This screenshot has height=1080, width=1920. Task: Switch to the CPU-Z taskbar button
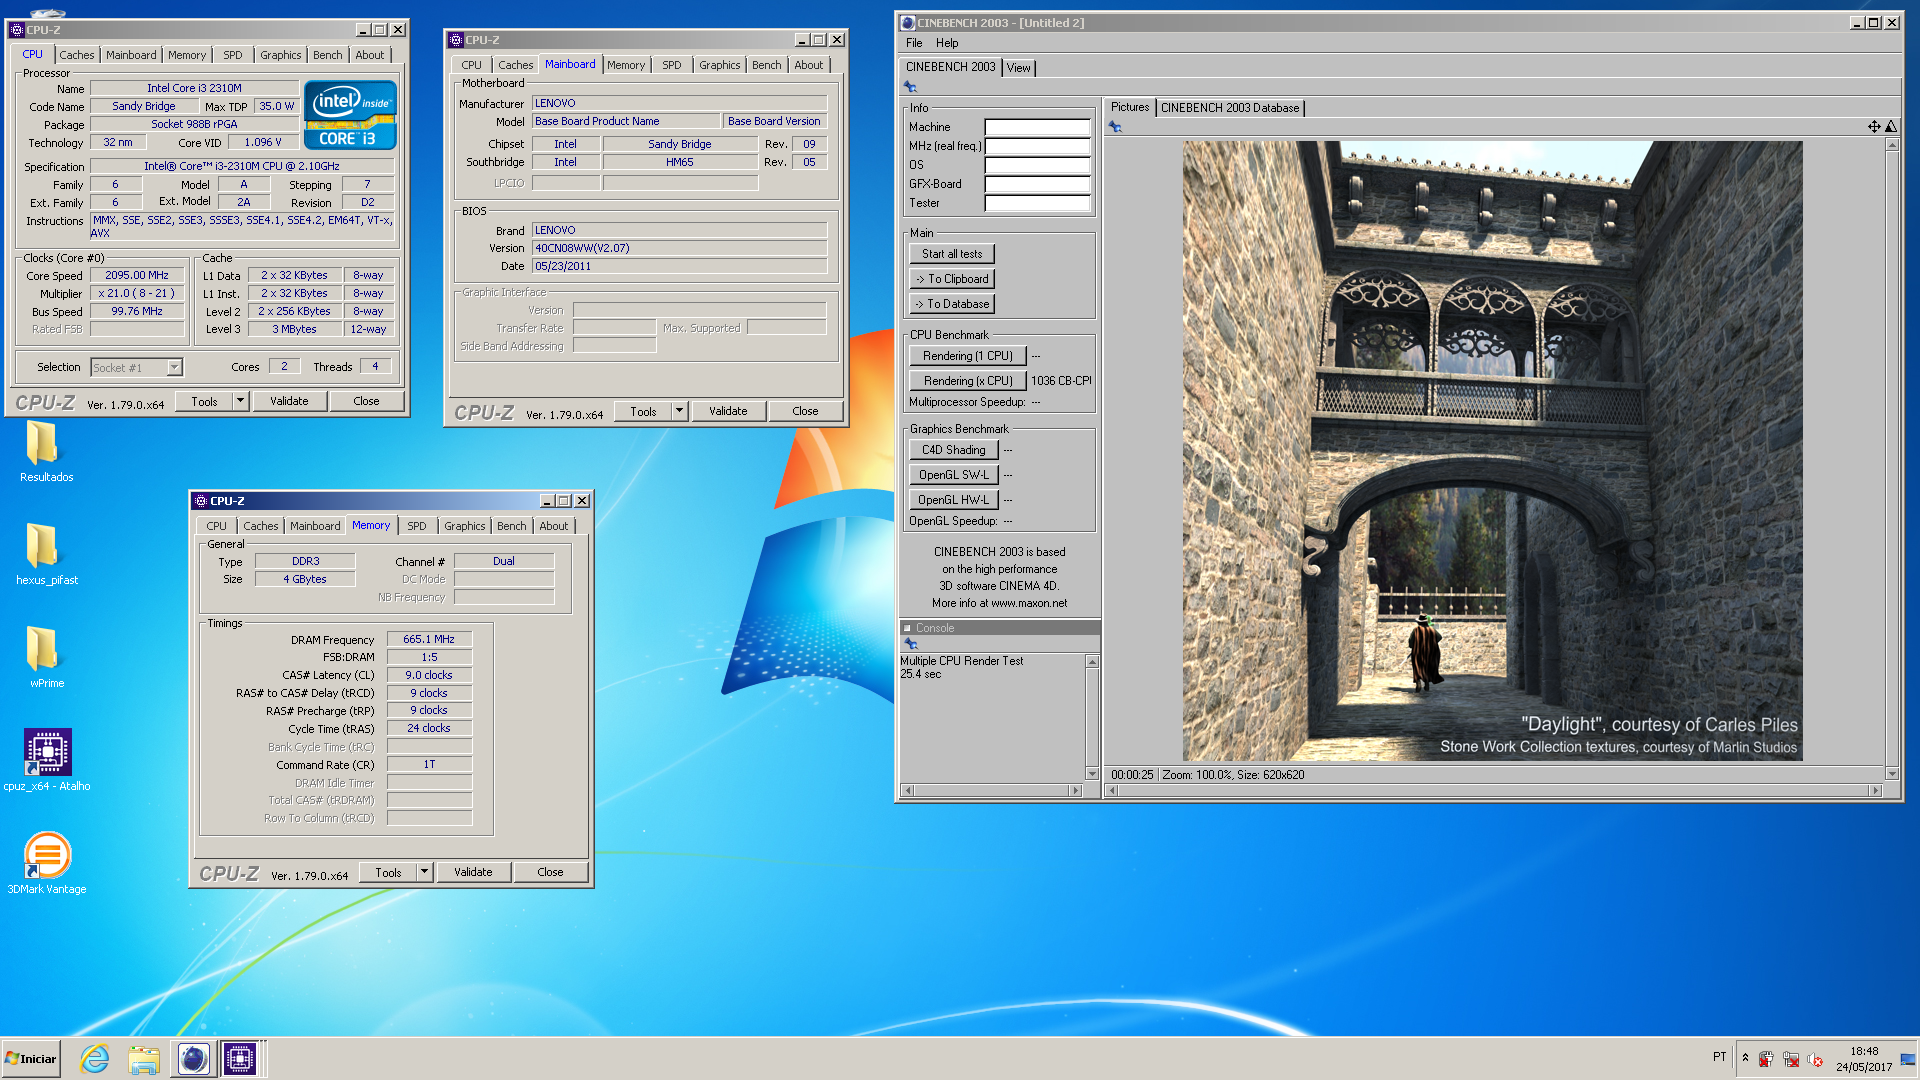point(240,1059)
